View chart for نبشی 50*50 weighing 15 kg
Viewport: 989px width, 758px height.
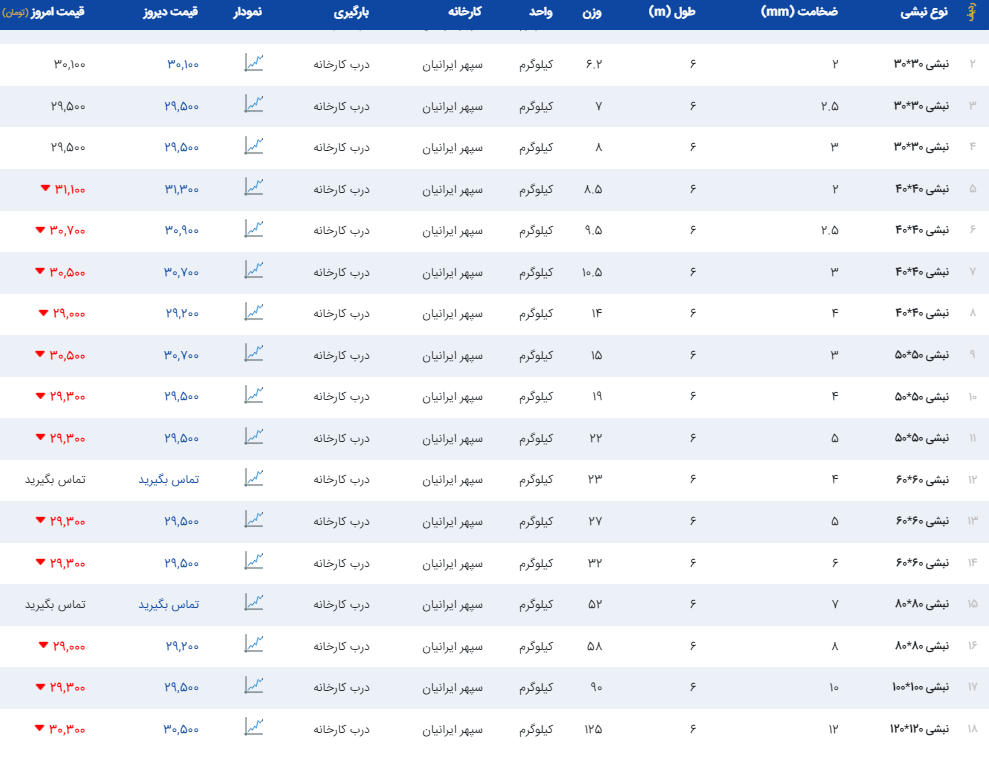(x=254, y=354)
